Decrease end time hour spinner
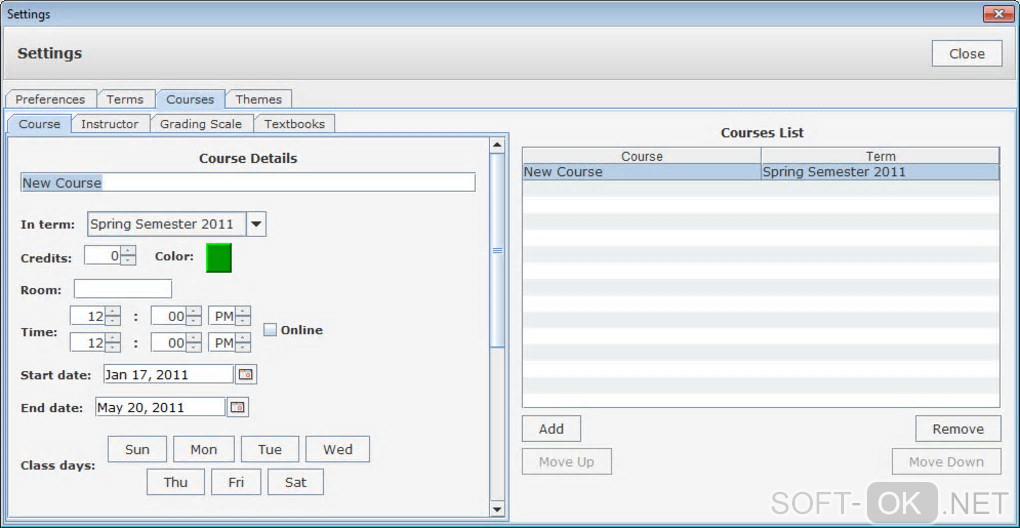 coord(113,347)
